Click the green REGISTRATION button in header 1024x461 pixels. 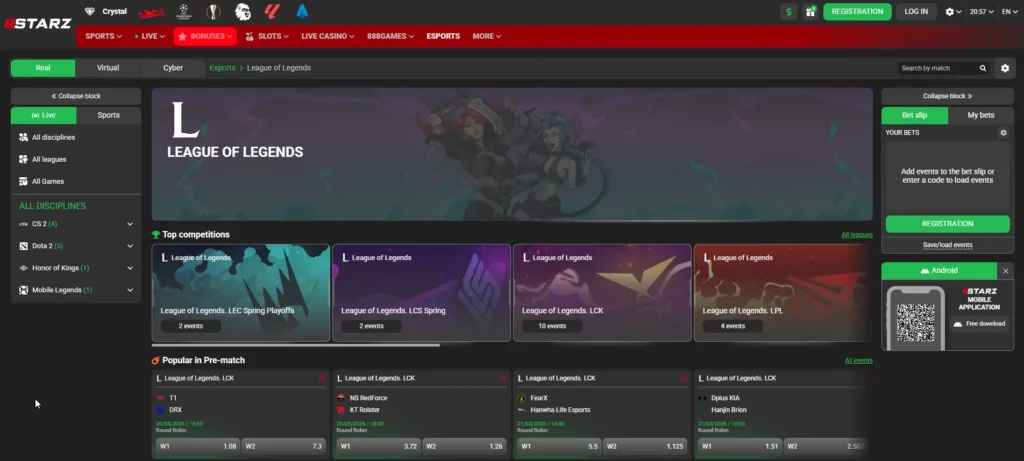tap(857, 12)
